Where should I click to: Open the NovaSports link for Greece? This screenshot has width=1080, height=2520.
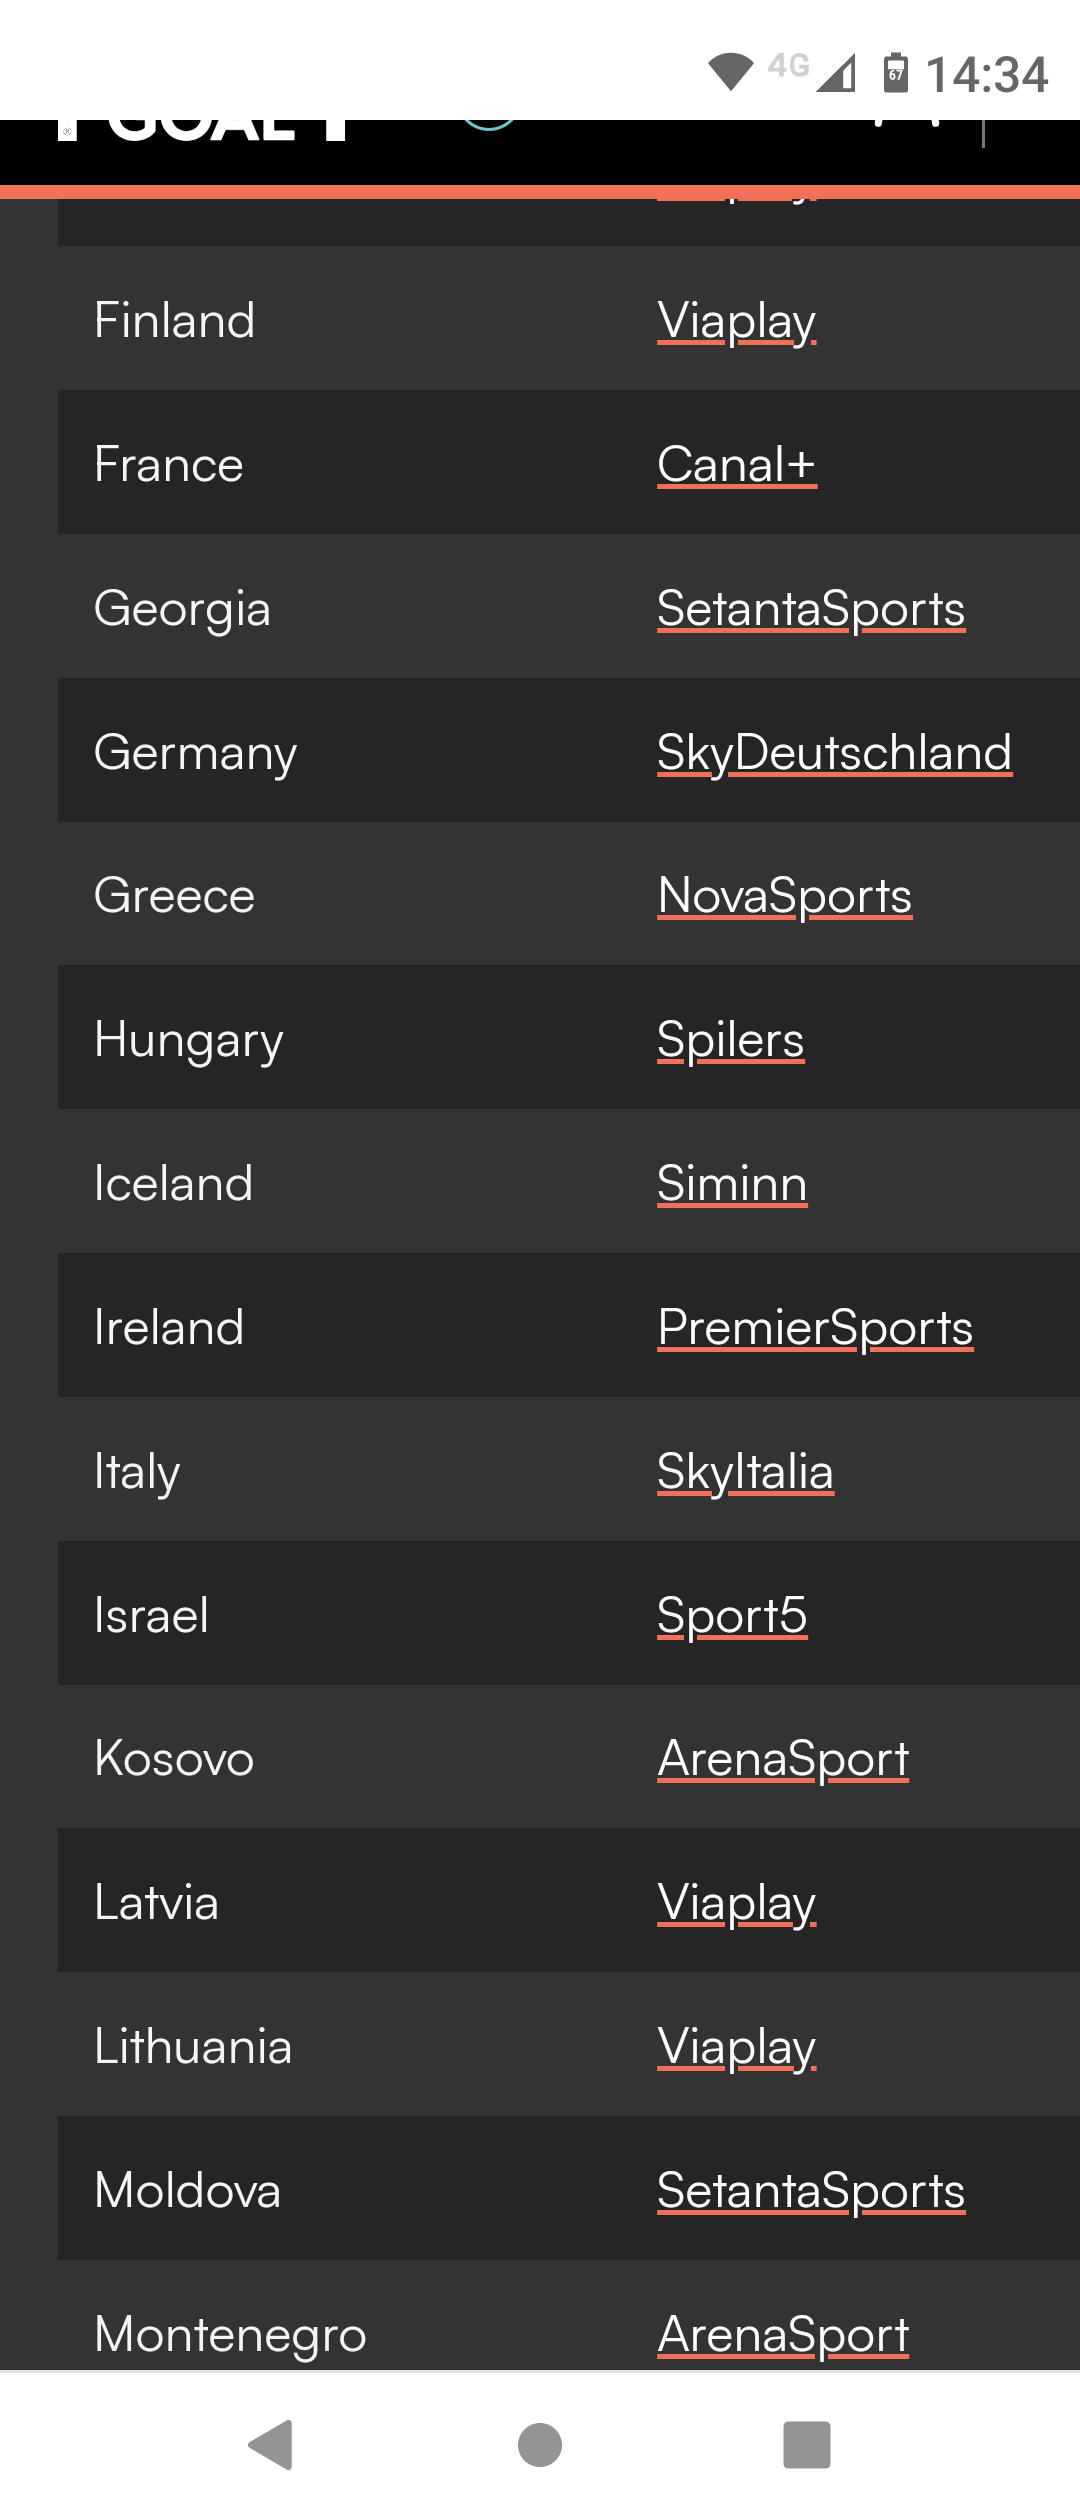pos(785,896)
